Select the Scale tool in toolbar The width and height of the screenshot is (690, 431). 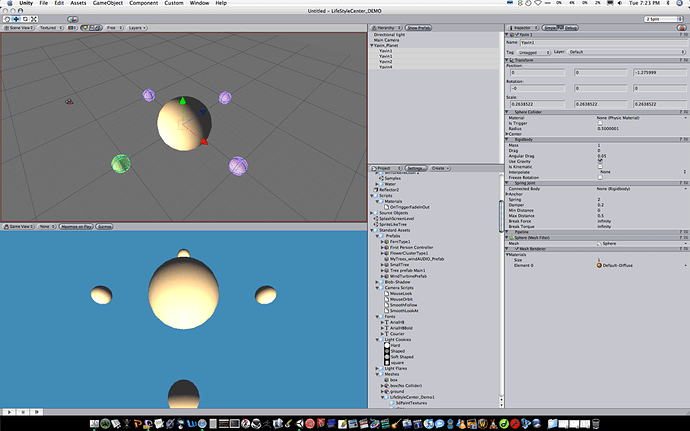click(x=33, y=18)
